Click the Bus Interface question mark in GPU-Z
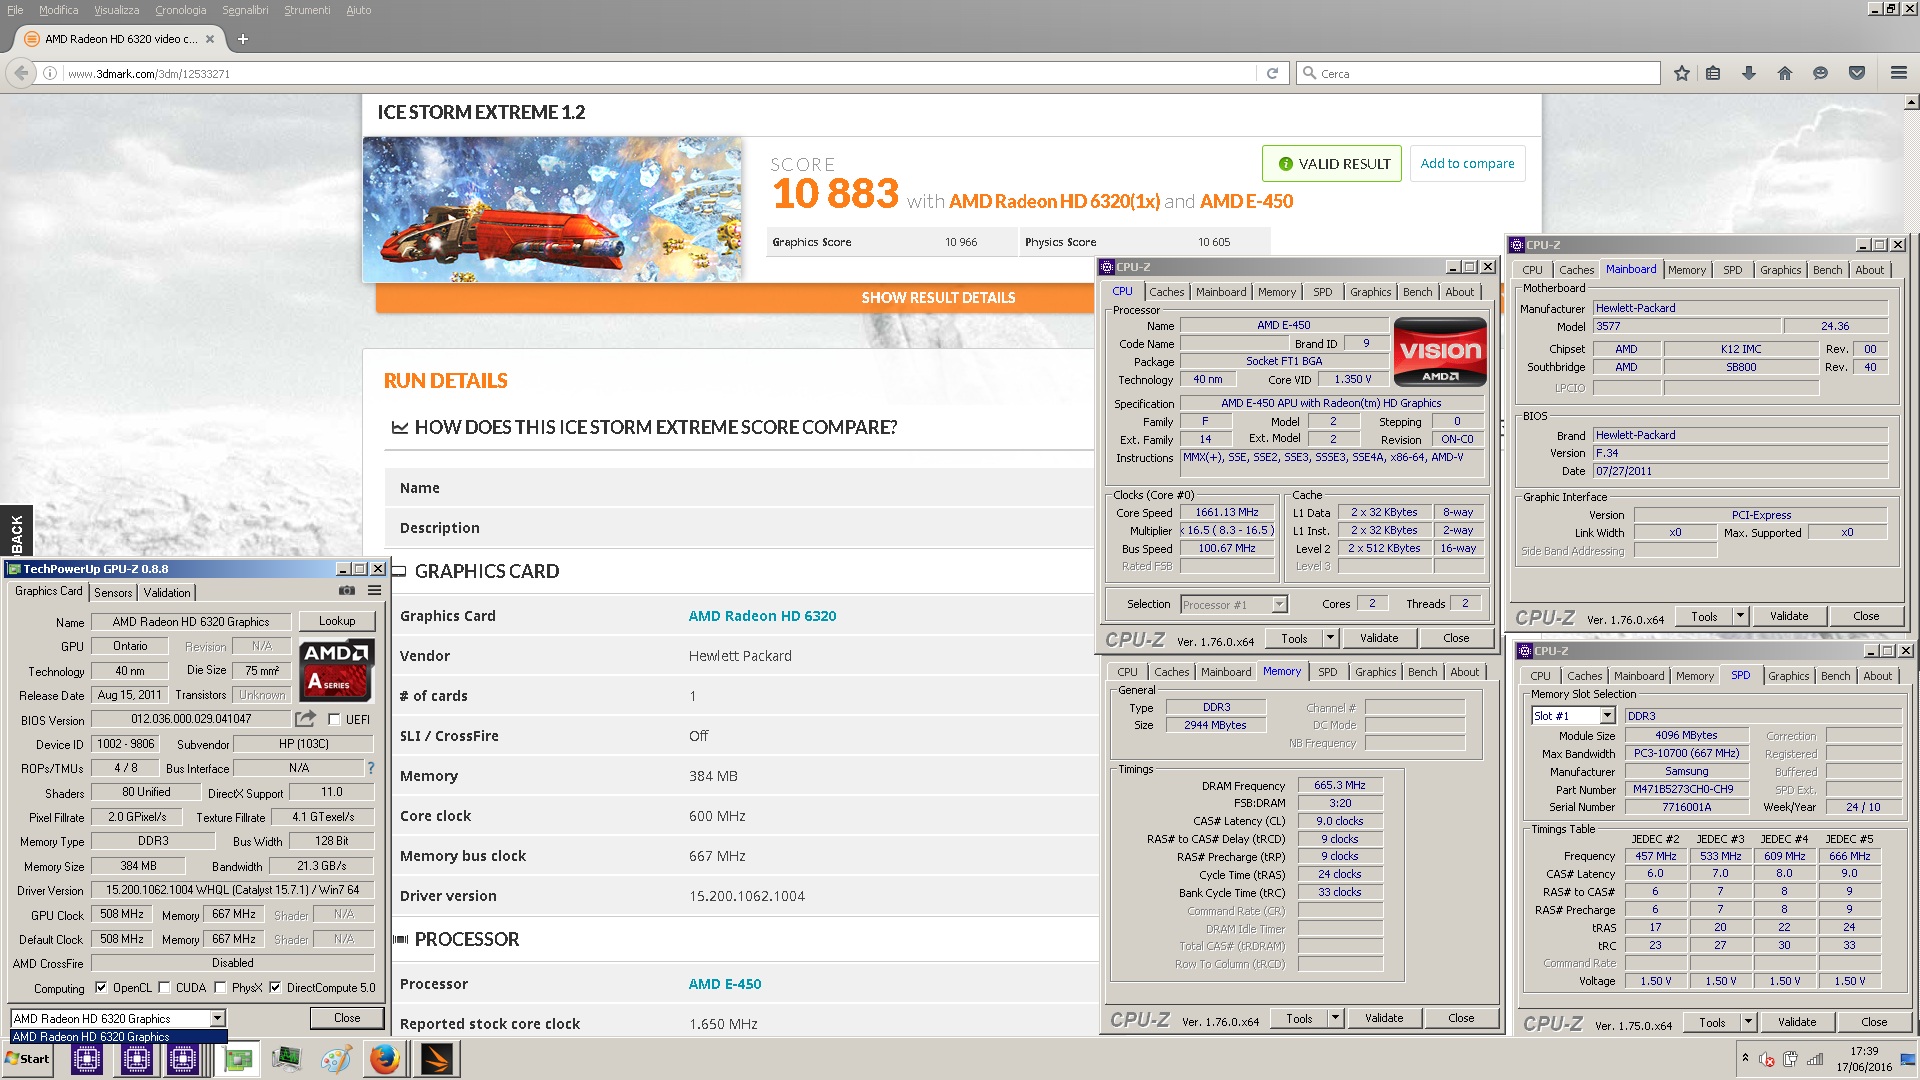Screen dimensions: 1920x1080 (371, 768)
